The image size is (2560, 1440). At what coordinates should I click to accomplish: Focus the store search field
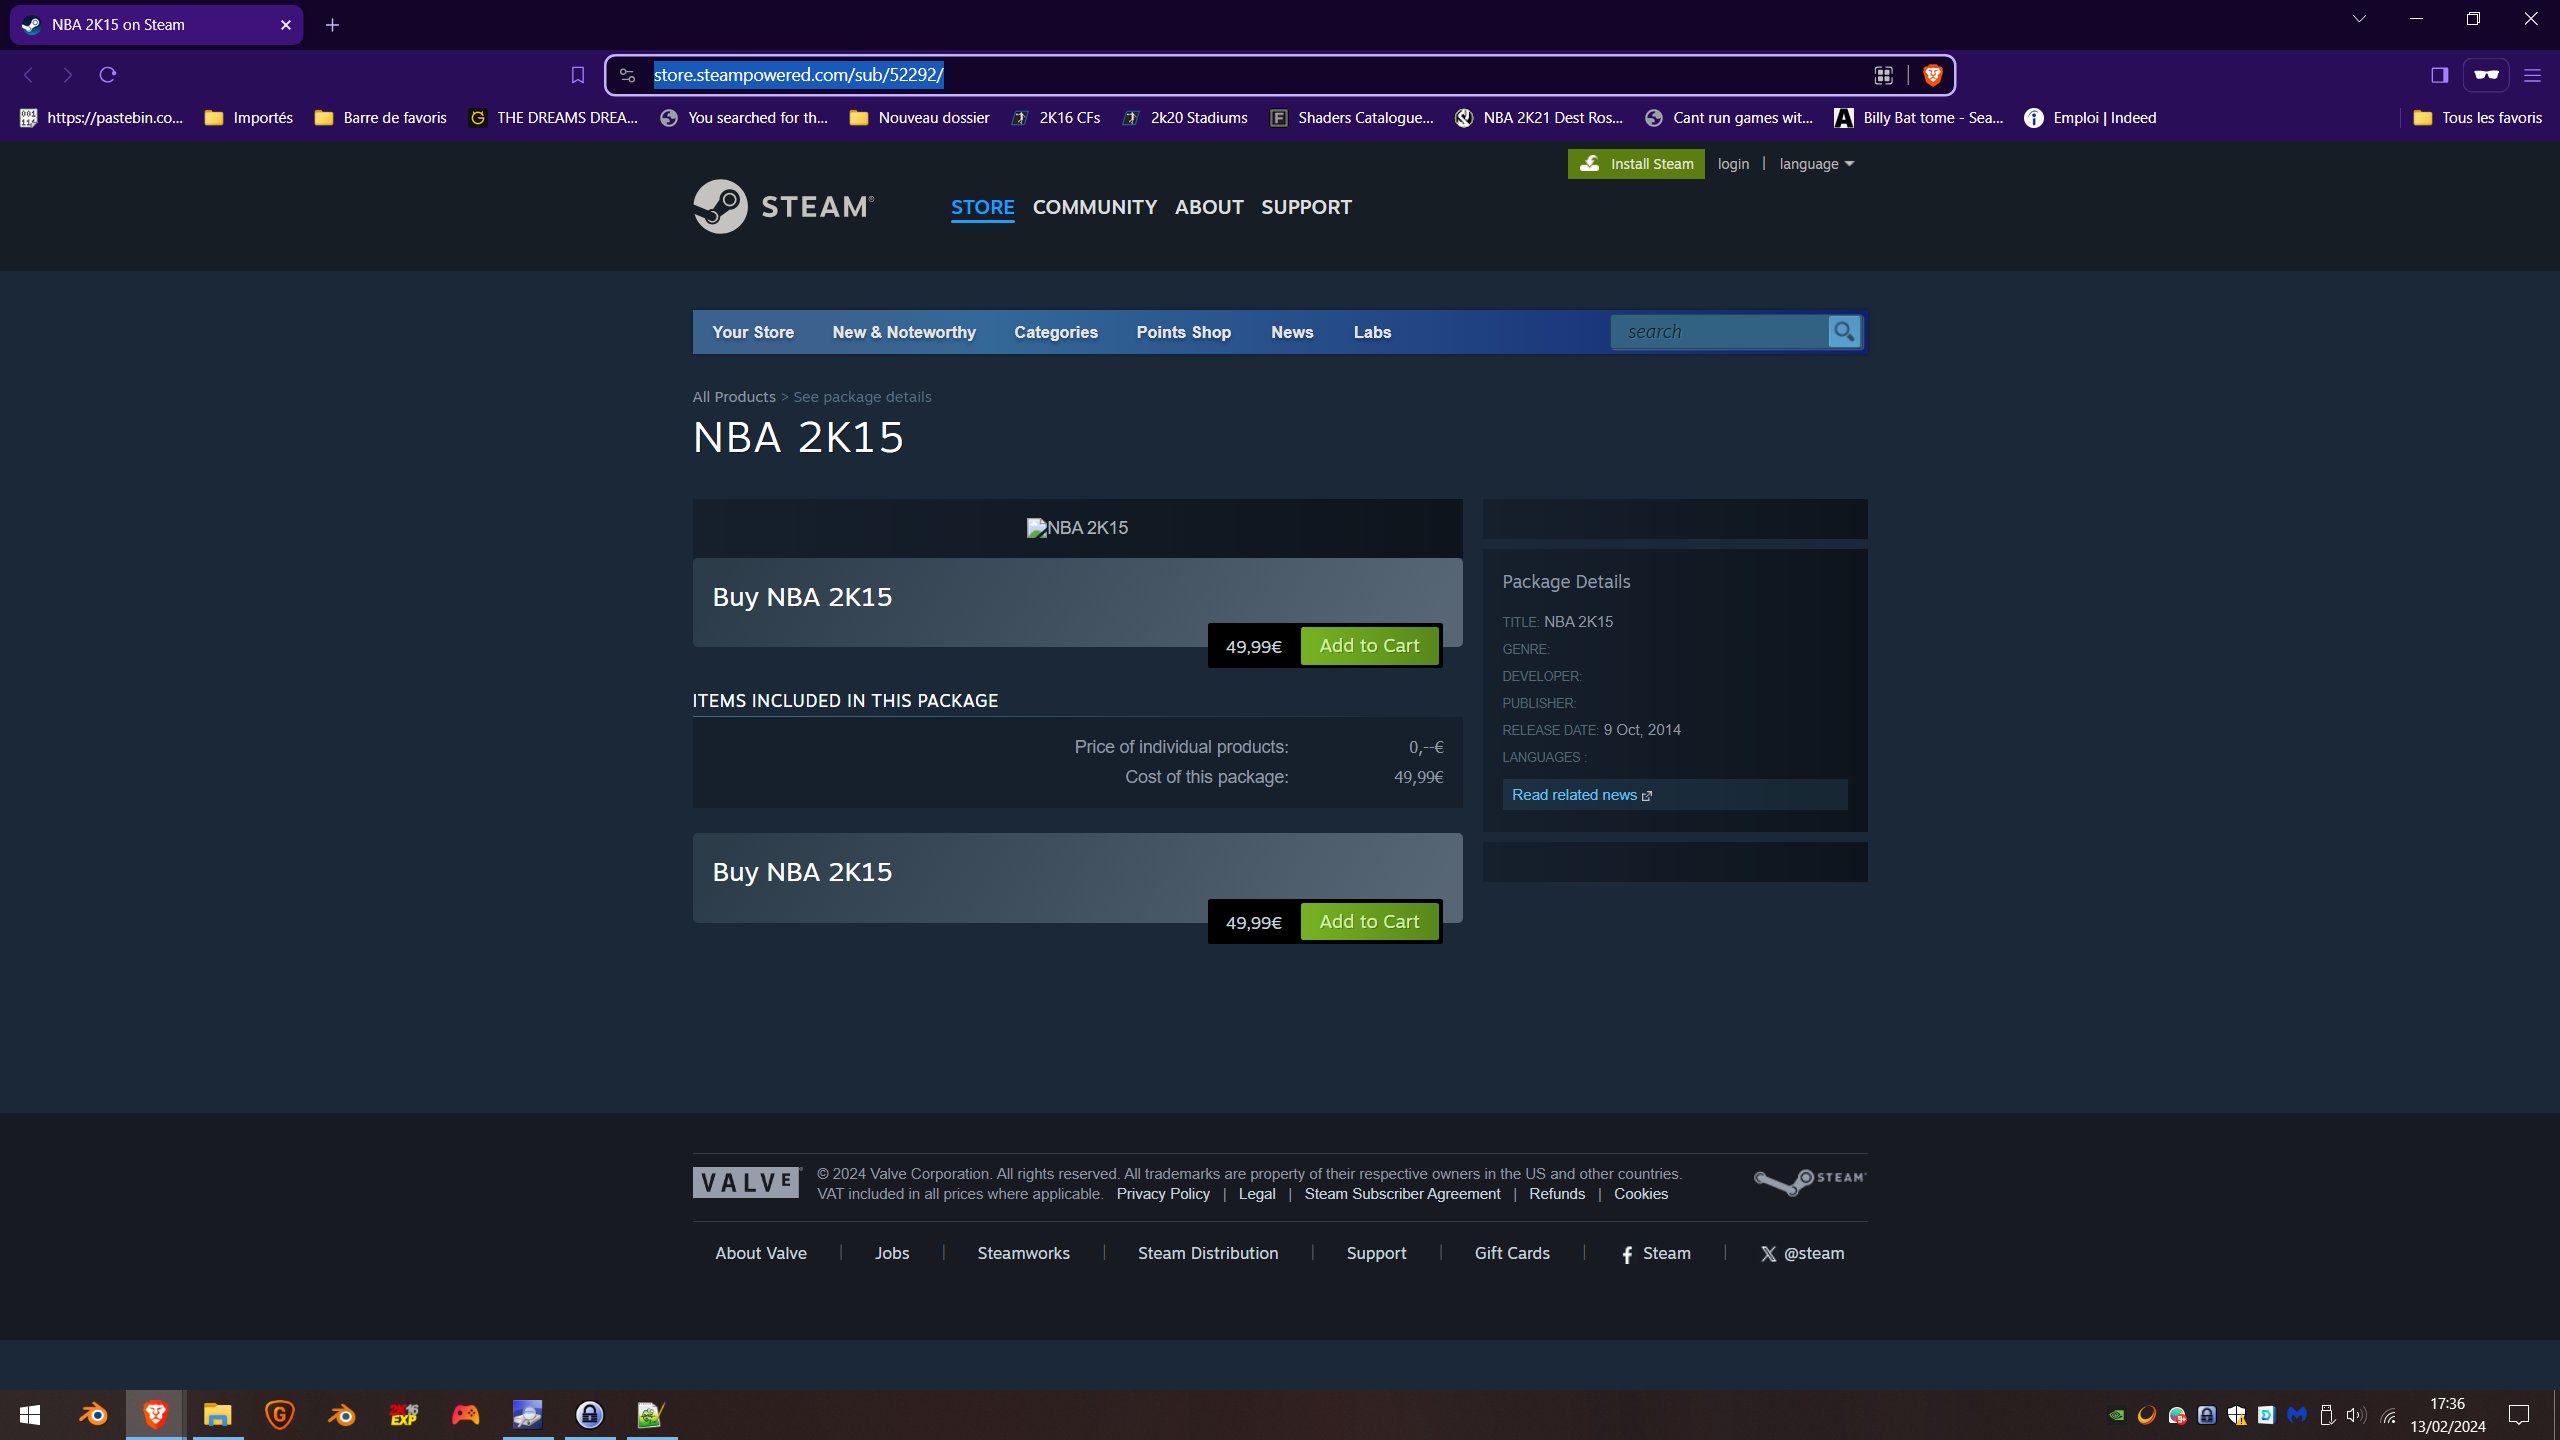1720,331
